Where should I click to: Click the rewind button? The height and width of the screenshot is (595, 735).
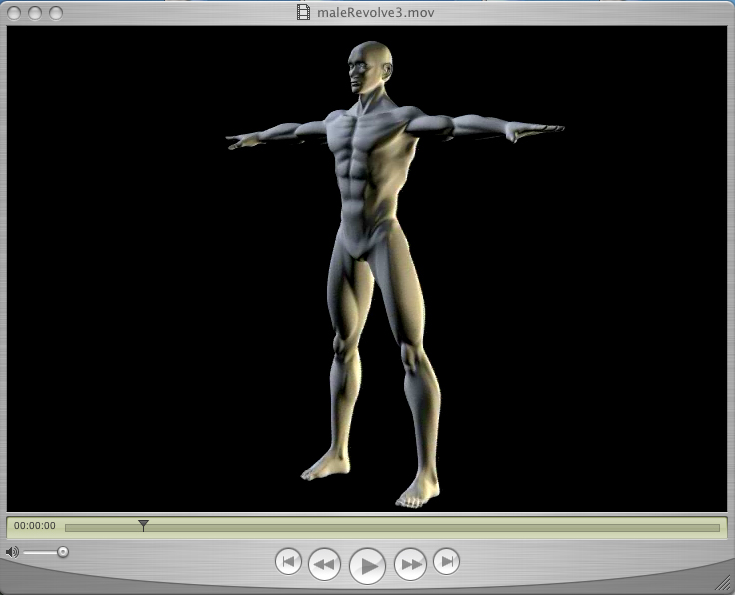324,565
